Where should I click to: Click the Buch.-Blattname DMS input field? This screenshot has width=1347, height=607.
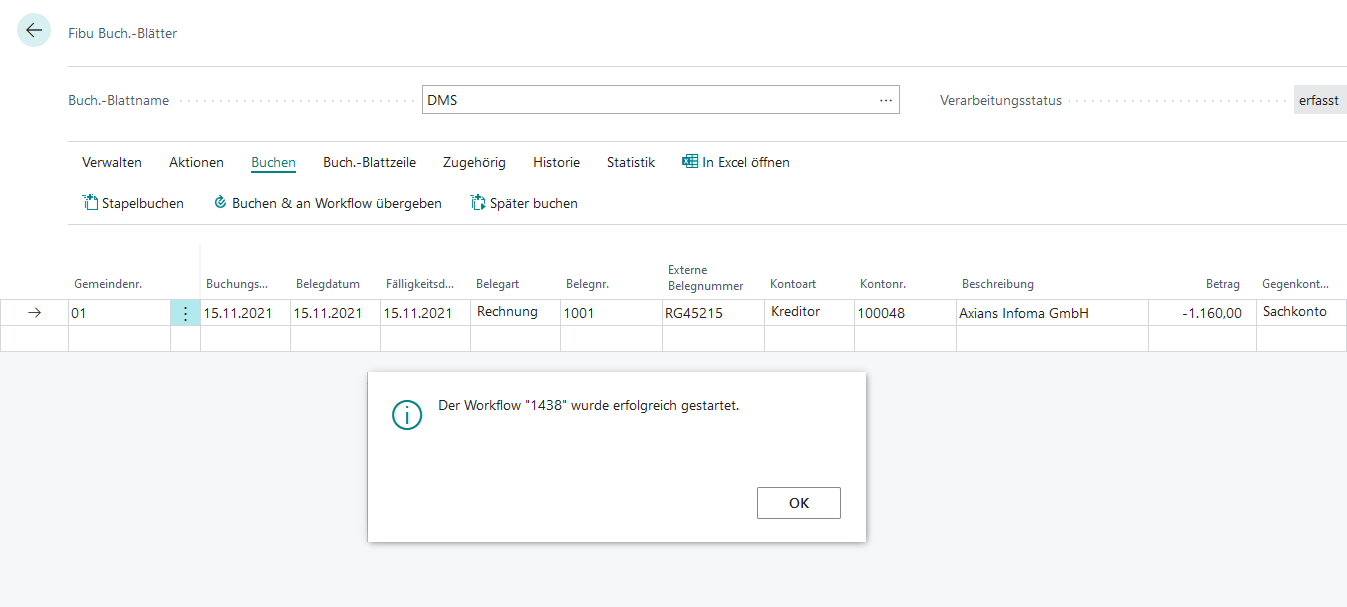645,100
